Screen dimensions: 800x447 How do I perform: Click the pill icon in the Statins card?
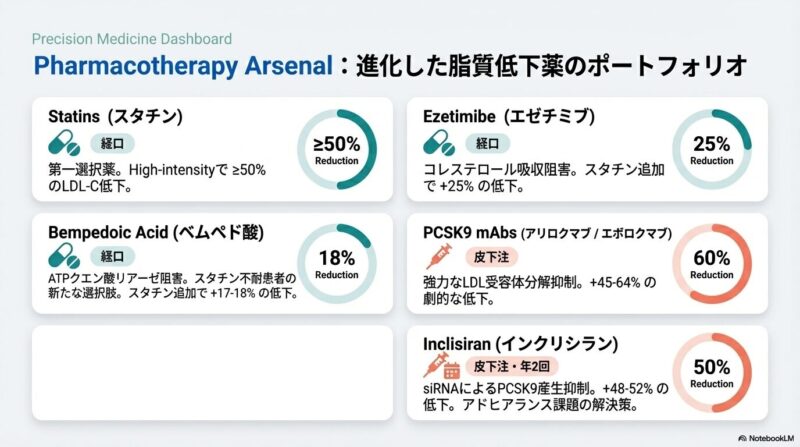pos(65,142)
